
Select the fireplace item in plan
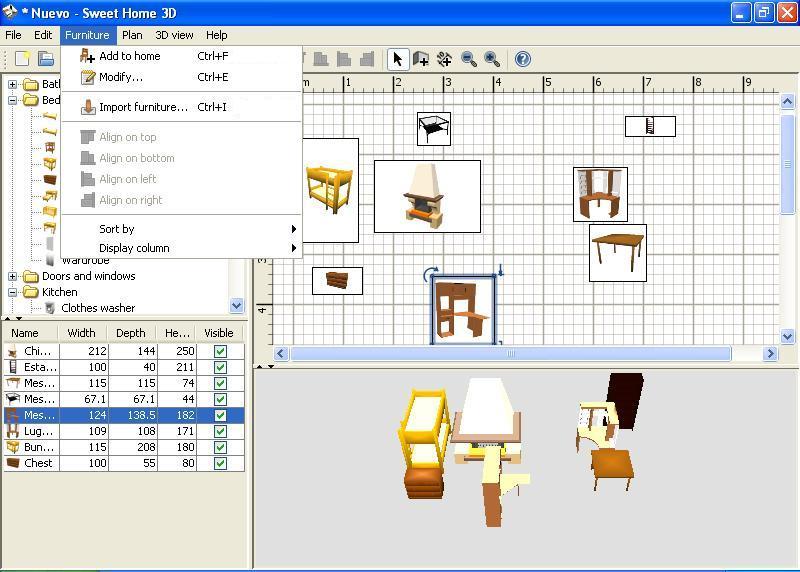click(427, 196)
